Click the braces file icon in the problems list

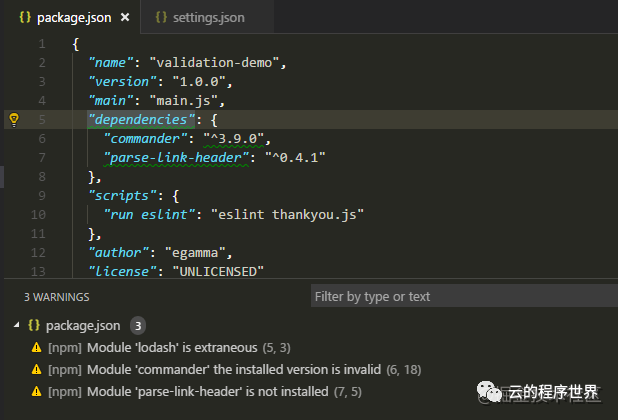[34, 325]
